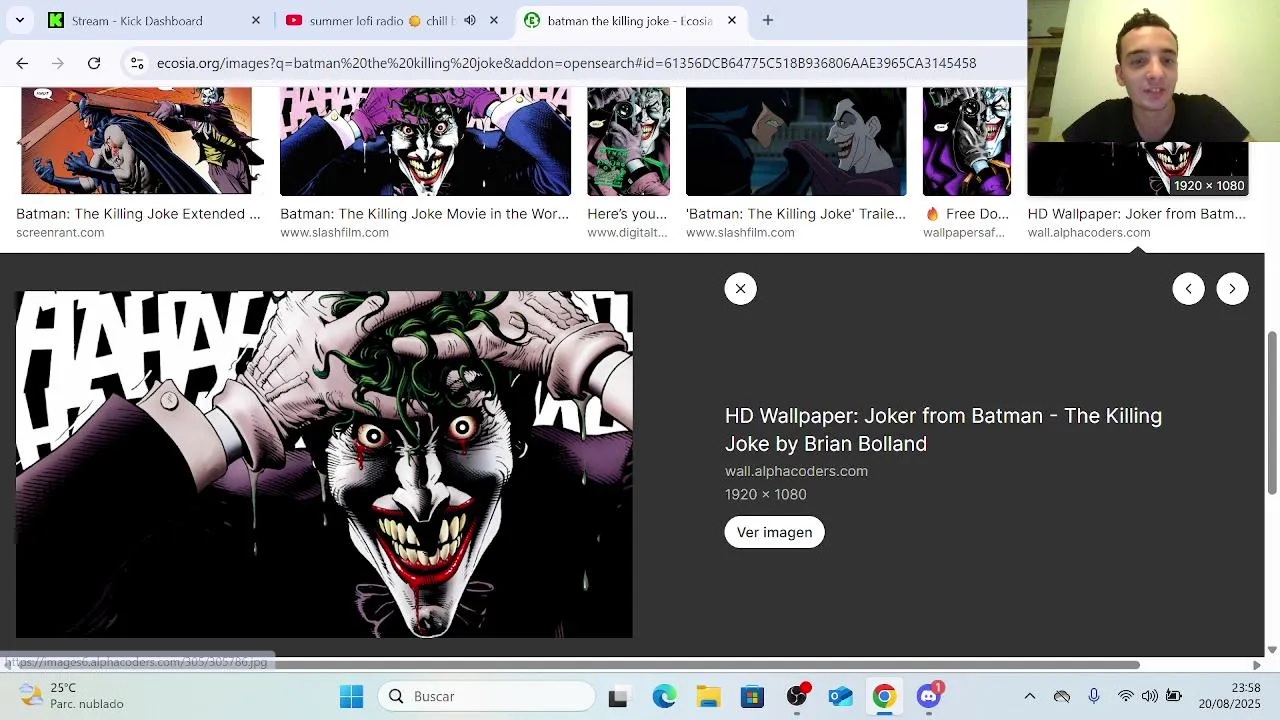Select the Killing Joke Movie slashfilm thumbnail
Image resolution: width=1280 pixels, height=720 pixels.
(x=425, y=141)
